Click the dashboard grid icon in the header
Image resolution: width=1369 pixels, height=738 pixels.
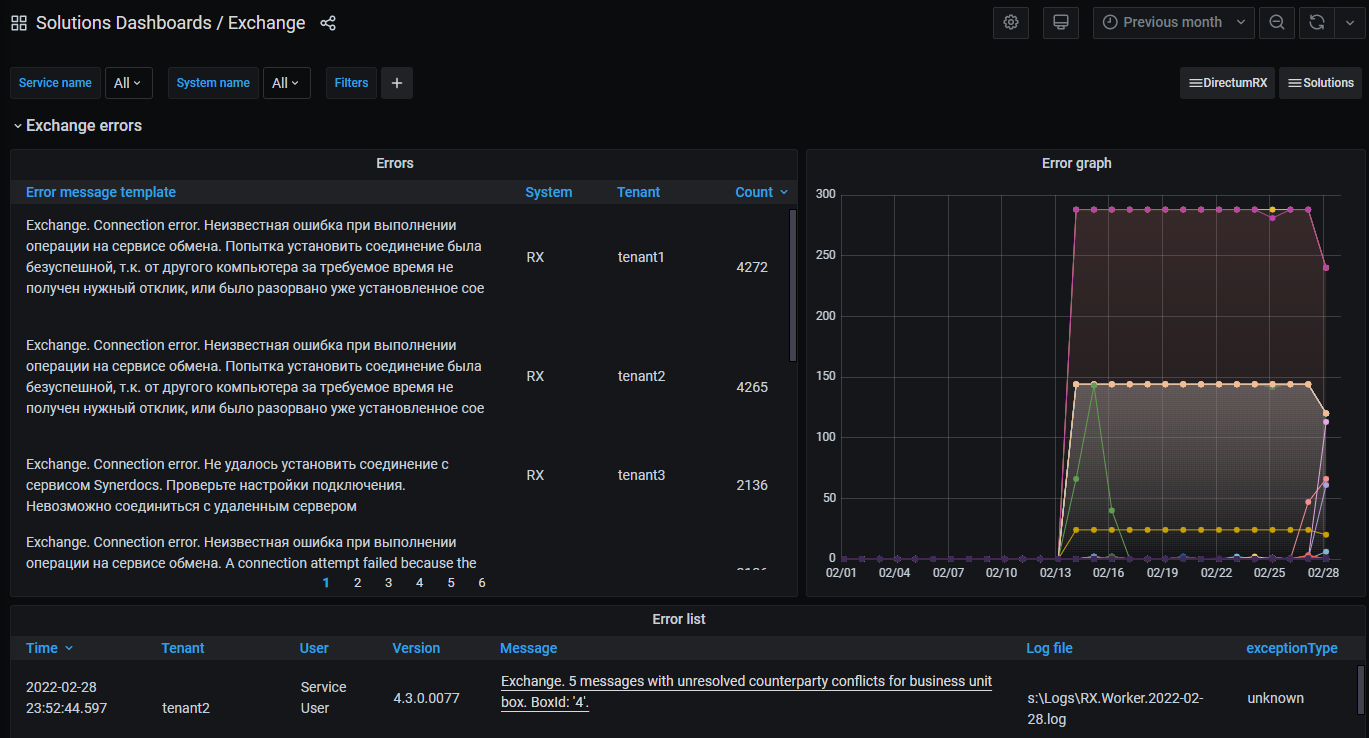click(x=19, y=23)
